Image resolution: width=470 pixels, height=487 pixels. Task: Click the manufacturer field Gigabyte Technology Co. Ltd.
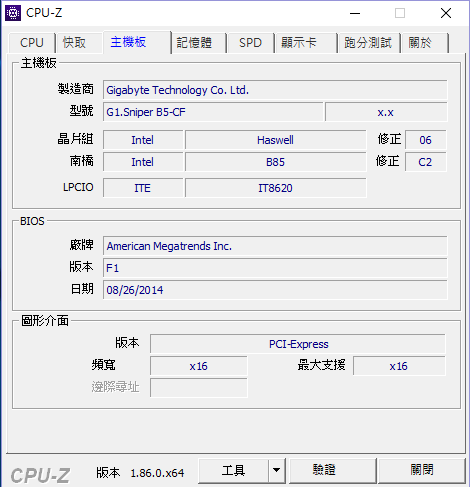click(275, 90)
